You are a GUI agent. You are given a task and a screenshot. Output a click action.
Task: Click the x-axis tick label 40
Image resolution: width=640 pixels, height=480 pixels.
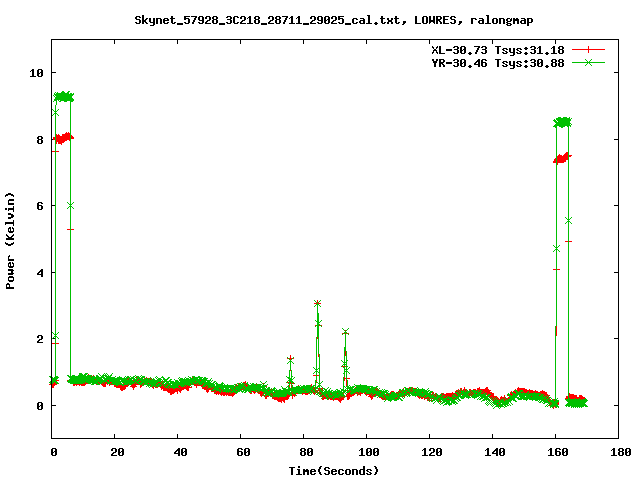click(x=180, y=452)
